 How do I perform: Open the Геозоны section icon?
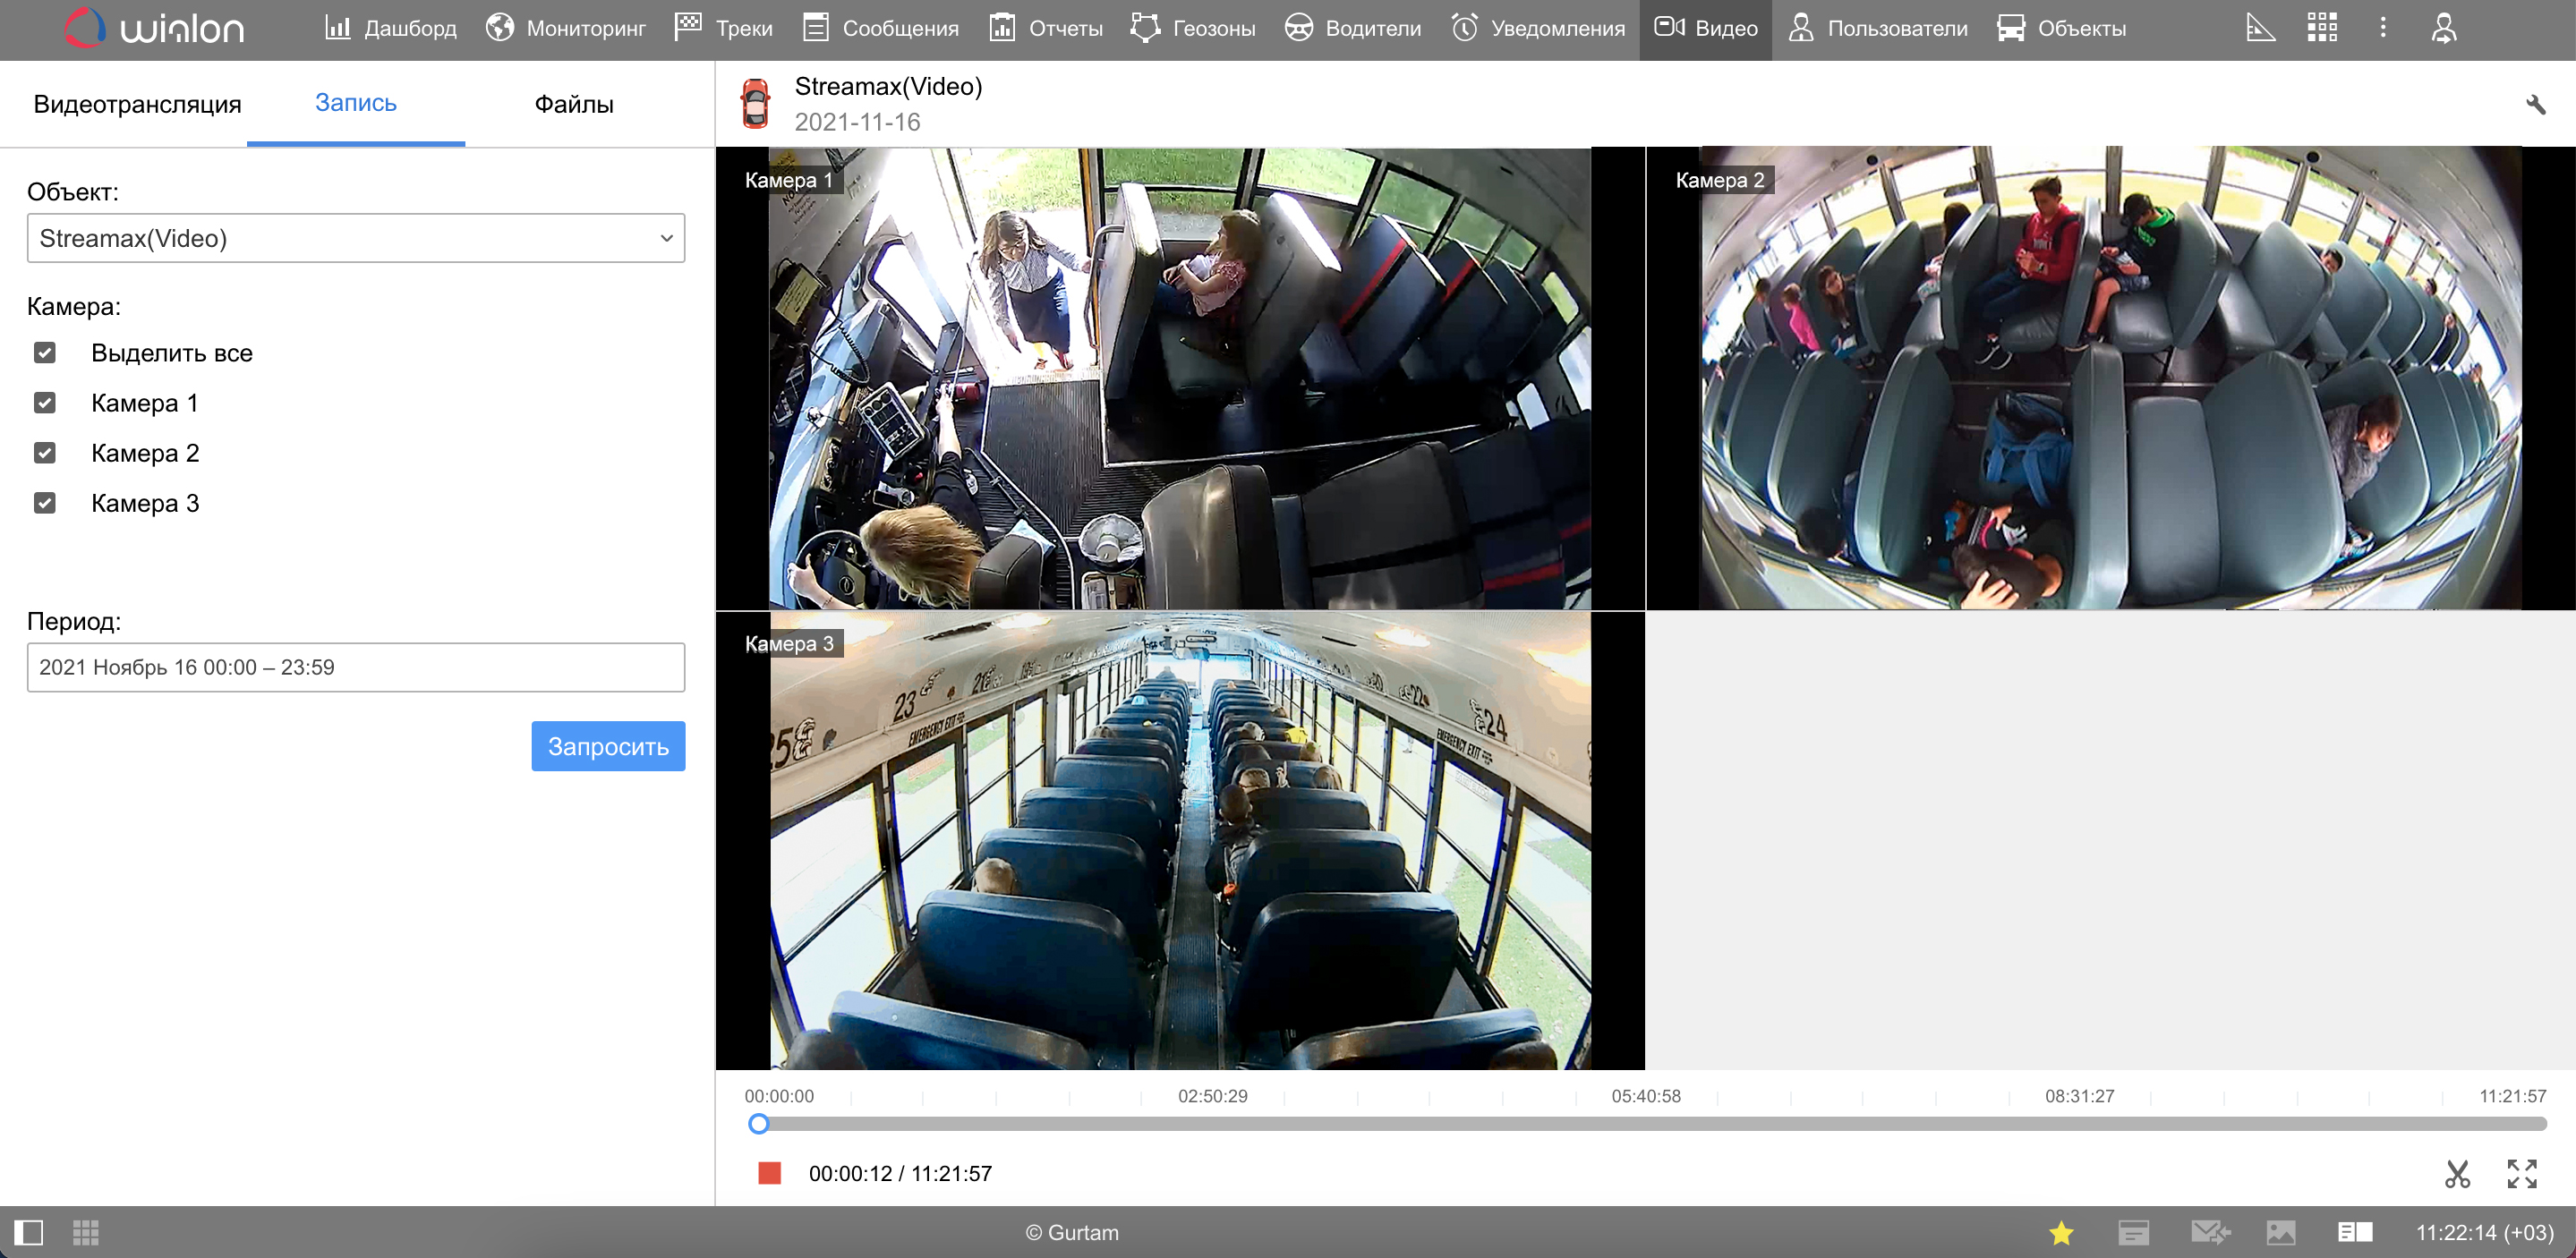point(1145,27)
